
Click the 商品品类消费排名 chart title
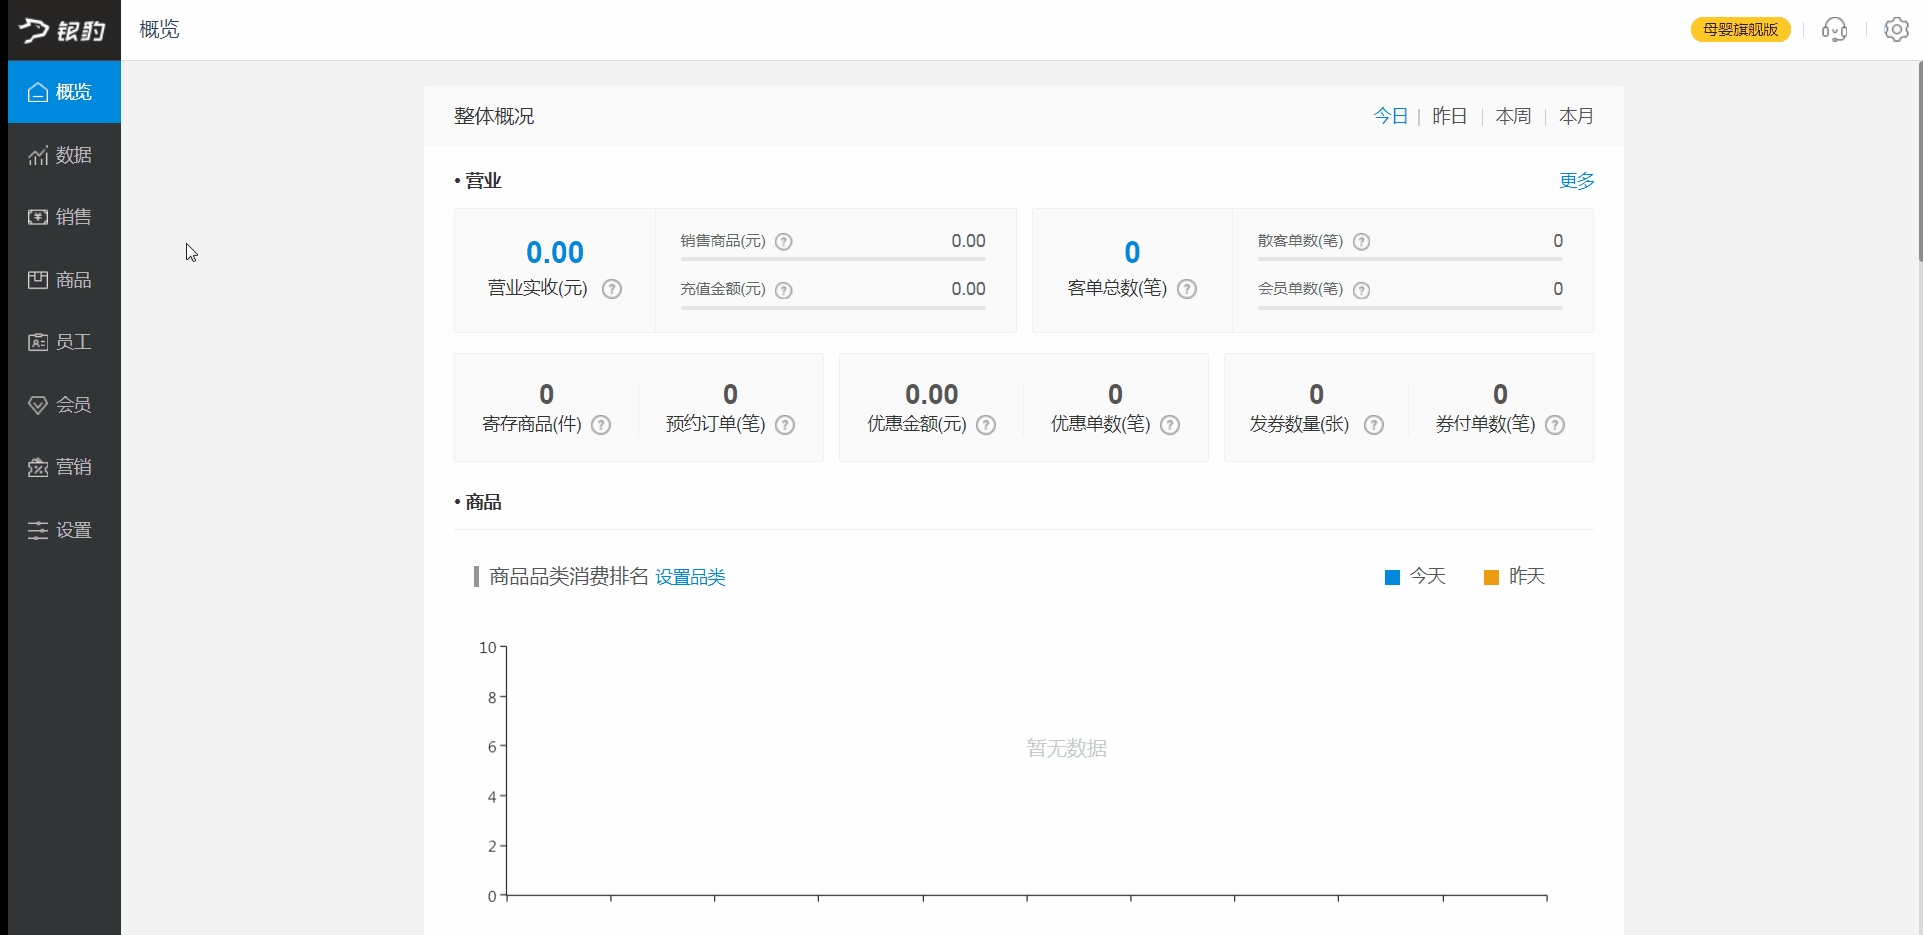tap(569, 576)
